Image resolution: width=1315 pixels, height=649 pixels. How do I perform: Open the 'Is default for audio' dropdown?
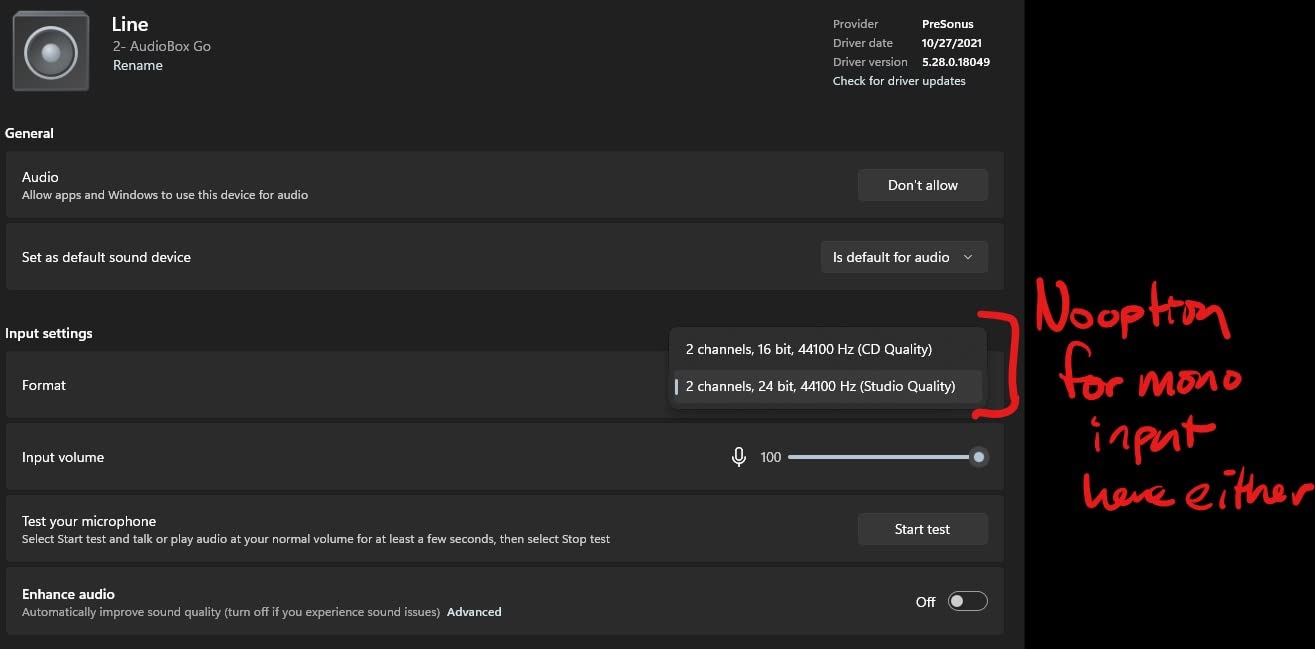click(904, 257)
